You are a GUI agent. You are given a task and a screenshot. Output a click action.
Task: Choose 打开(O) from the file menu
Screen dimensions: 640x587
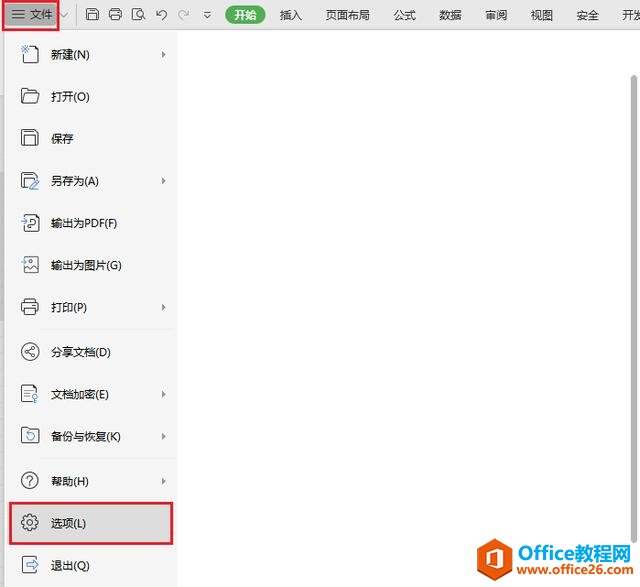pyautogui.click(x=91, y=96)
